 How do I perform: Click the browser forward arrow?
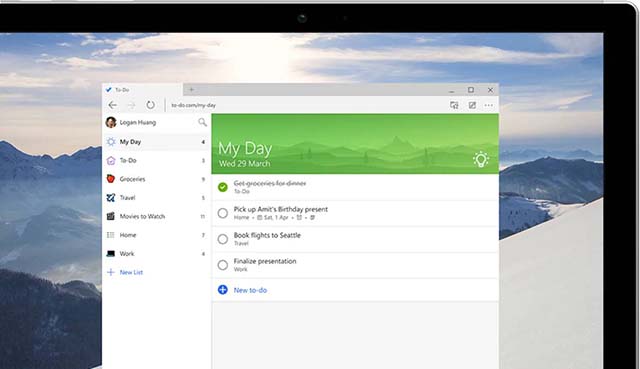point(131,105)
